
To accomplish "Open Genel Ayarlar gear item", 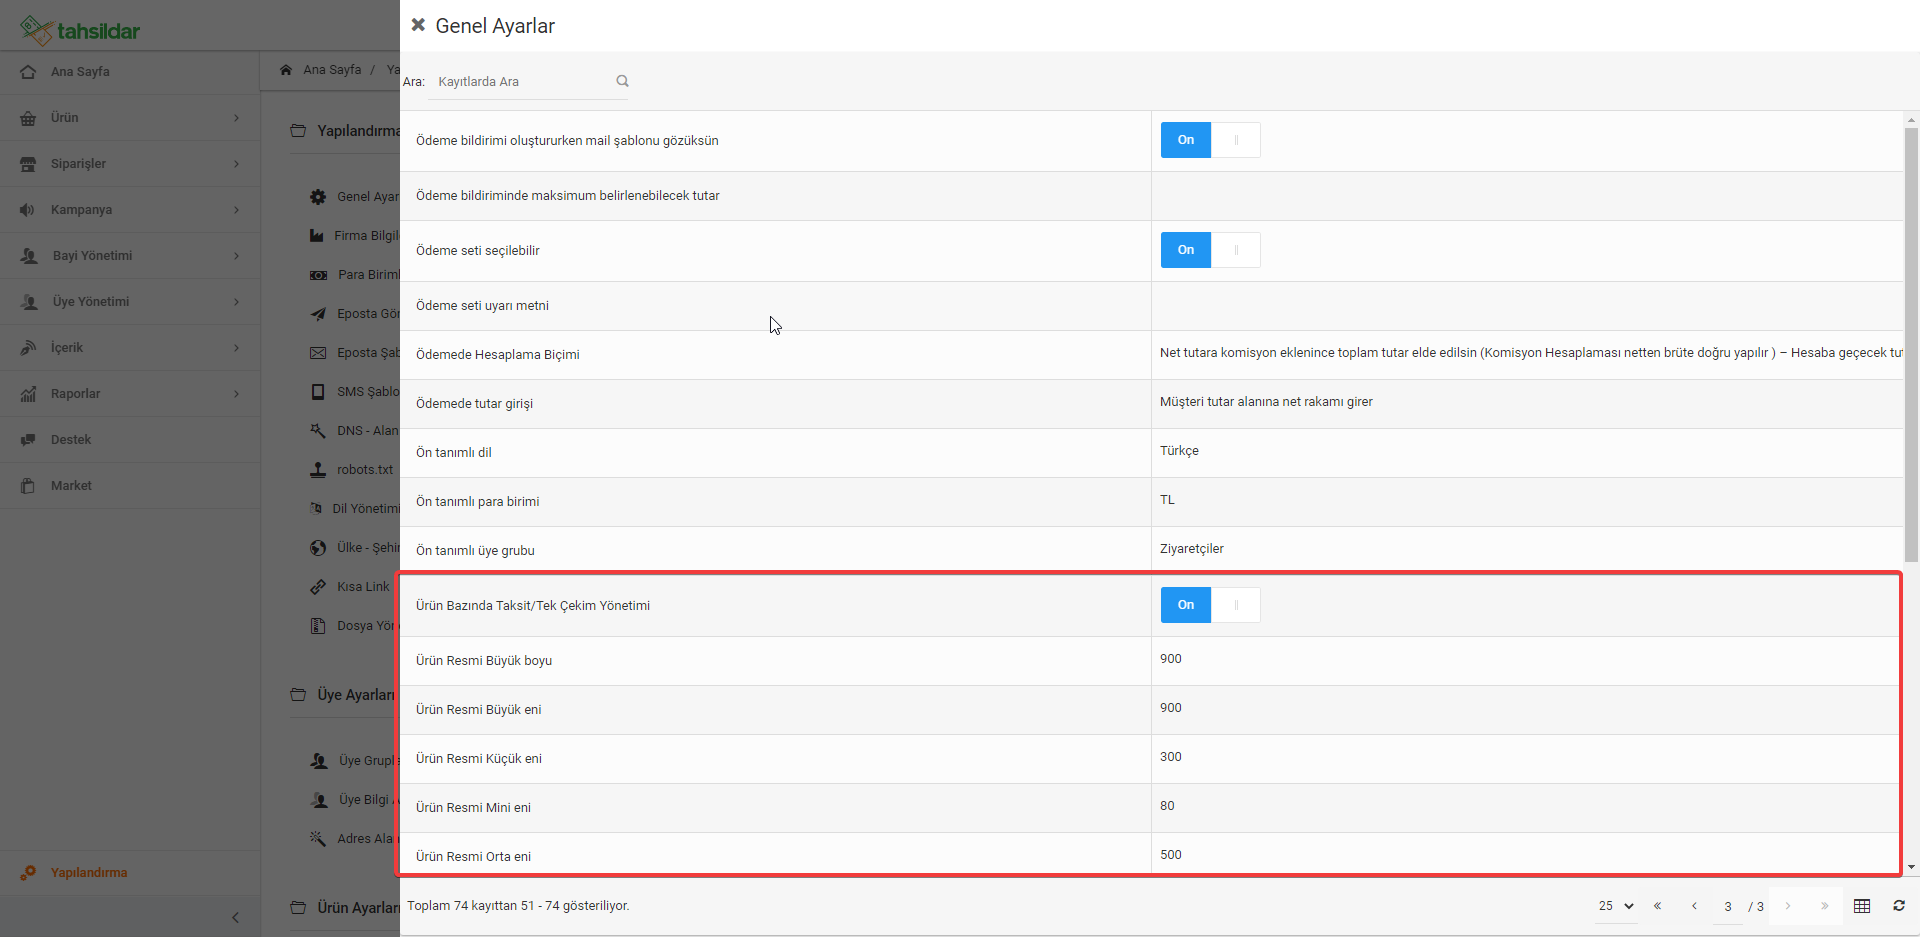I will 318,197.
